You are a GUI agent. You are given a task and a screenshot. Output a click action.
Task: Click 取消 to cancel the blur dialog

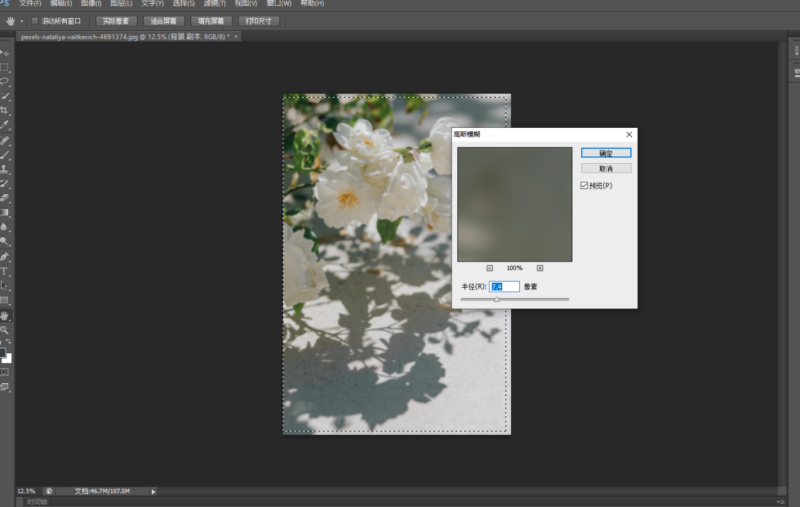tap(606, 168)
